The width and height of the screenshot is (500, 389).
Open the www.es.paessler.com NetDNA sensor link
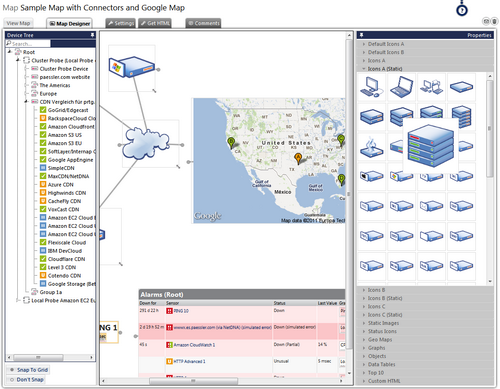click(222, 328)
